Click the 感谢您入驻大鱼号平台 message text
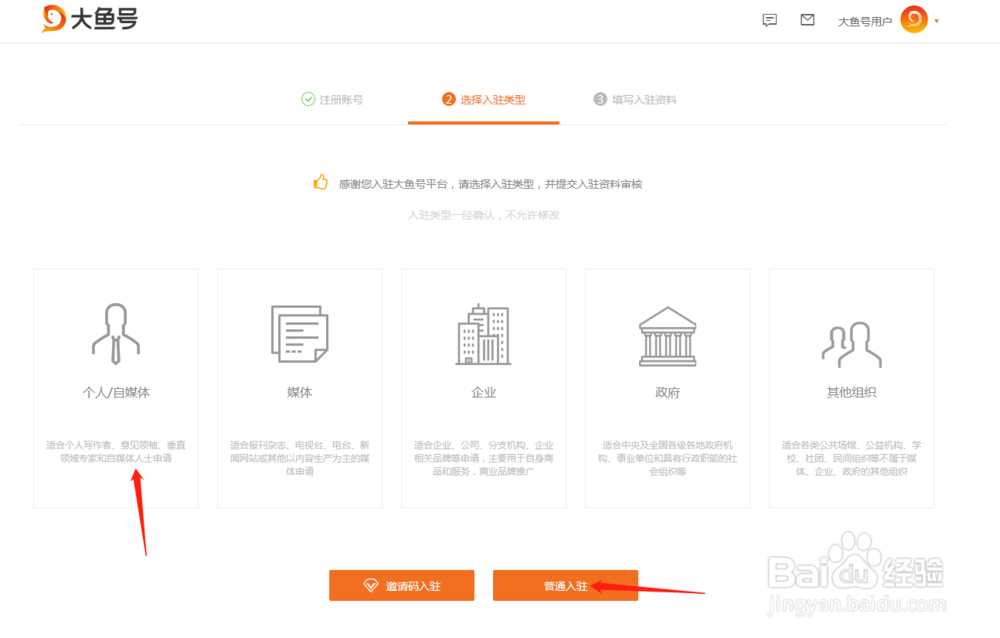1000x638 pixels. (x=490, y=184)
